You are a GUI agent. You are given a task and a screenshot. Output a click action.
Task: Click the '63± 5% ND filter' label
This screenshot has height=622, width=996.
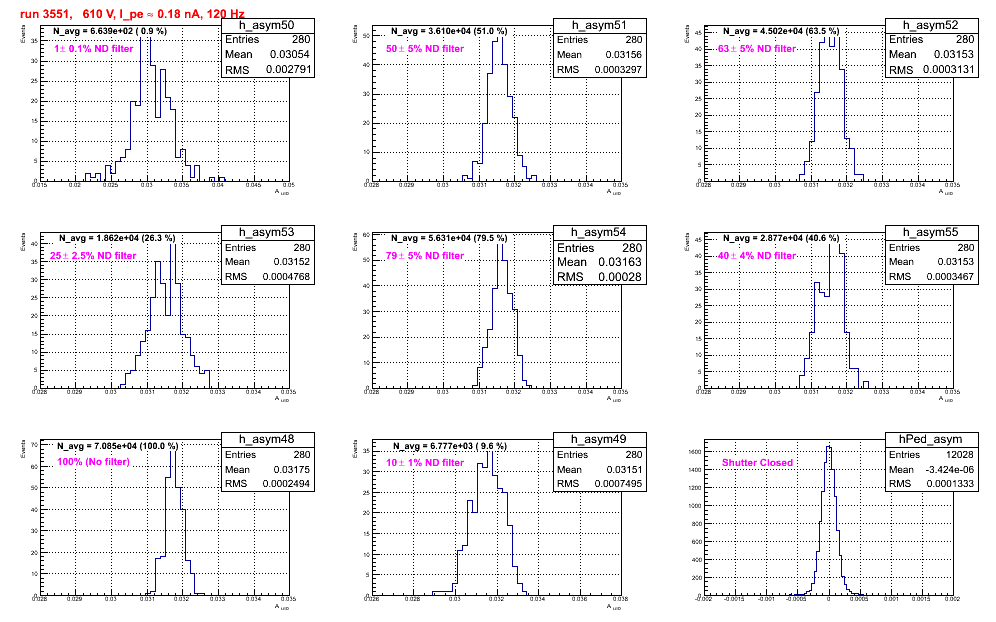tap(757, 49)
